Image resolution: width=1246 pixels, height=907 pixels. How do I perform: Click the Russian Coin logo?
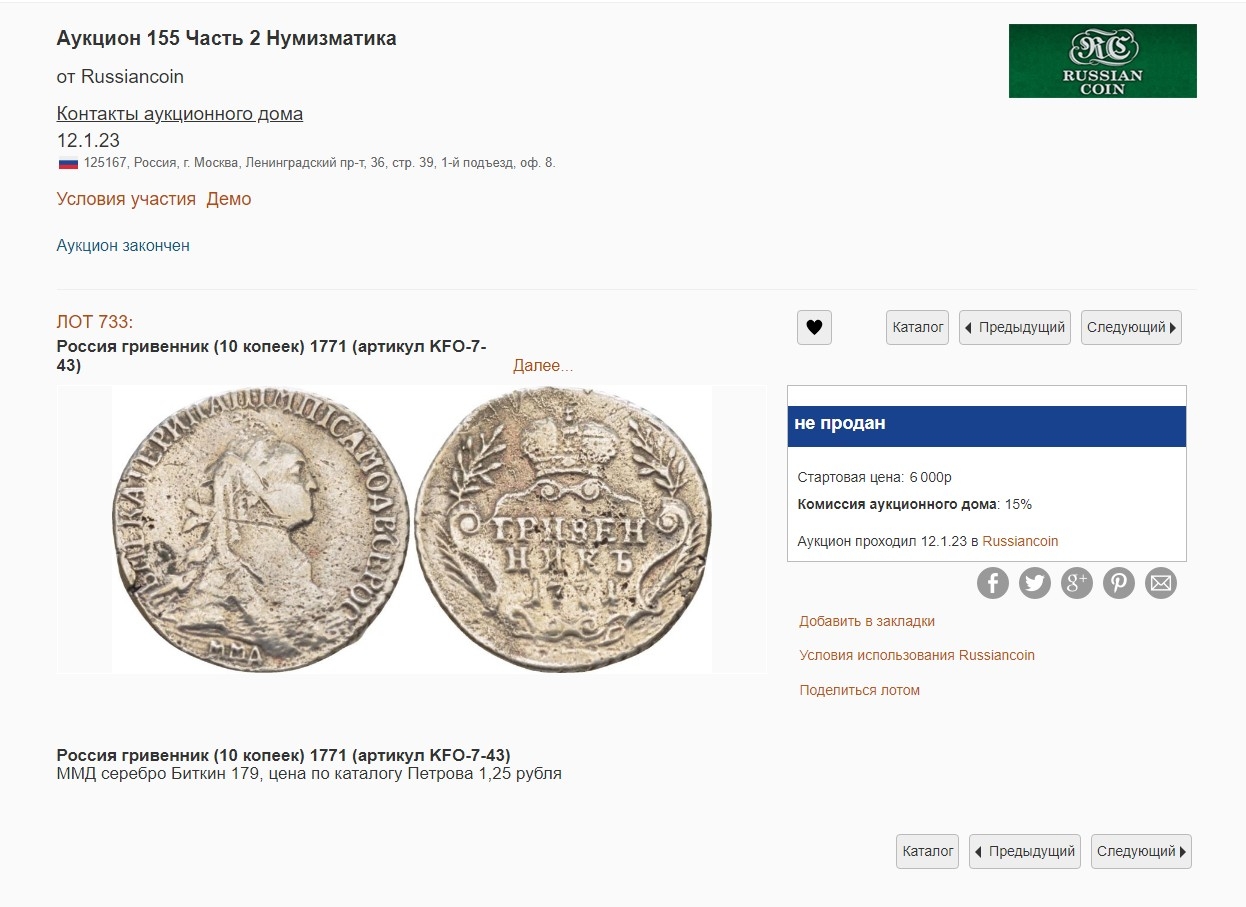click(1102, 61)
